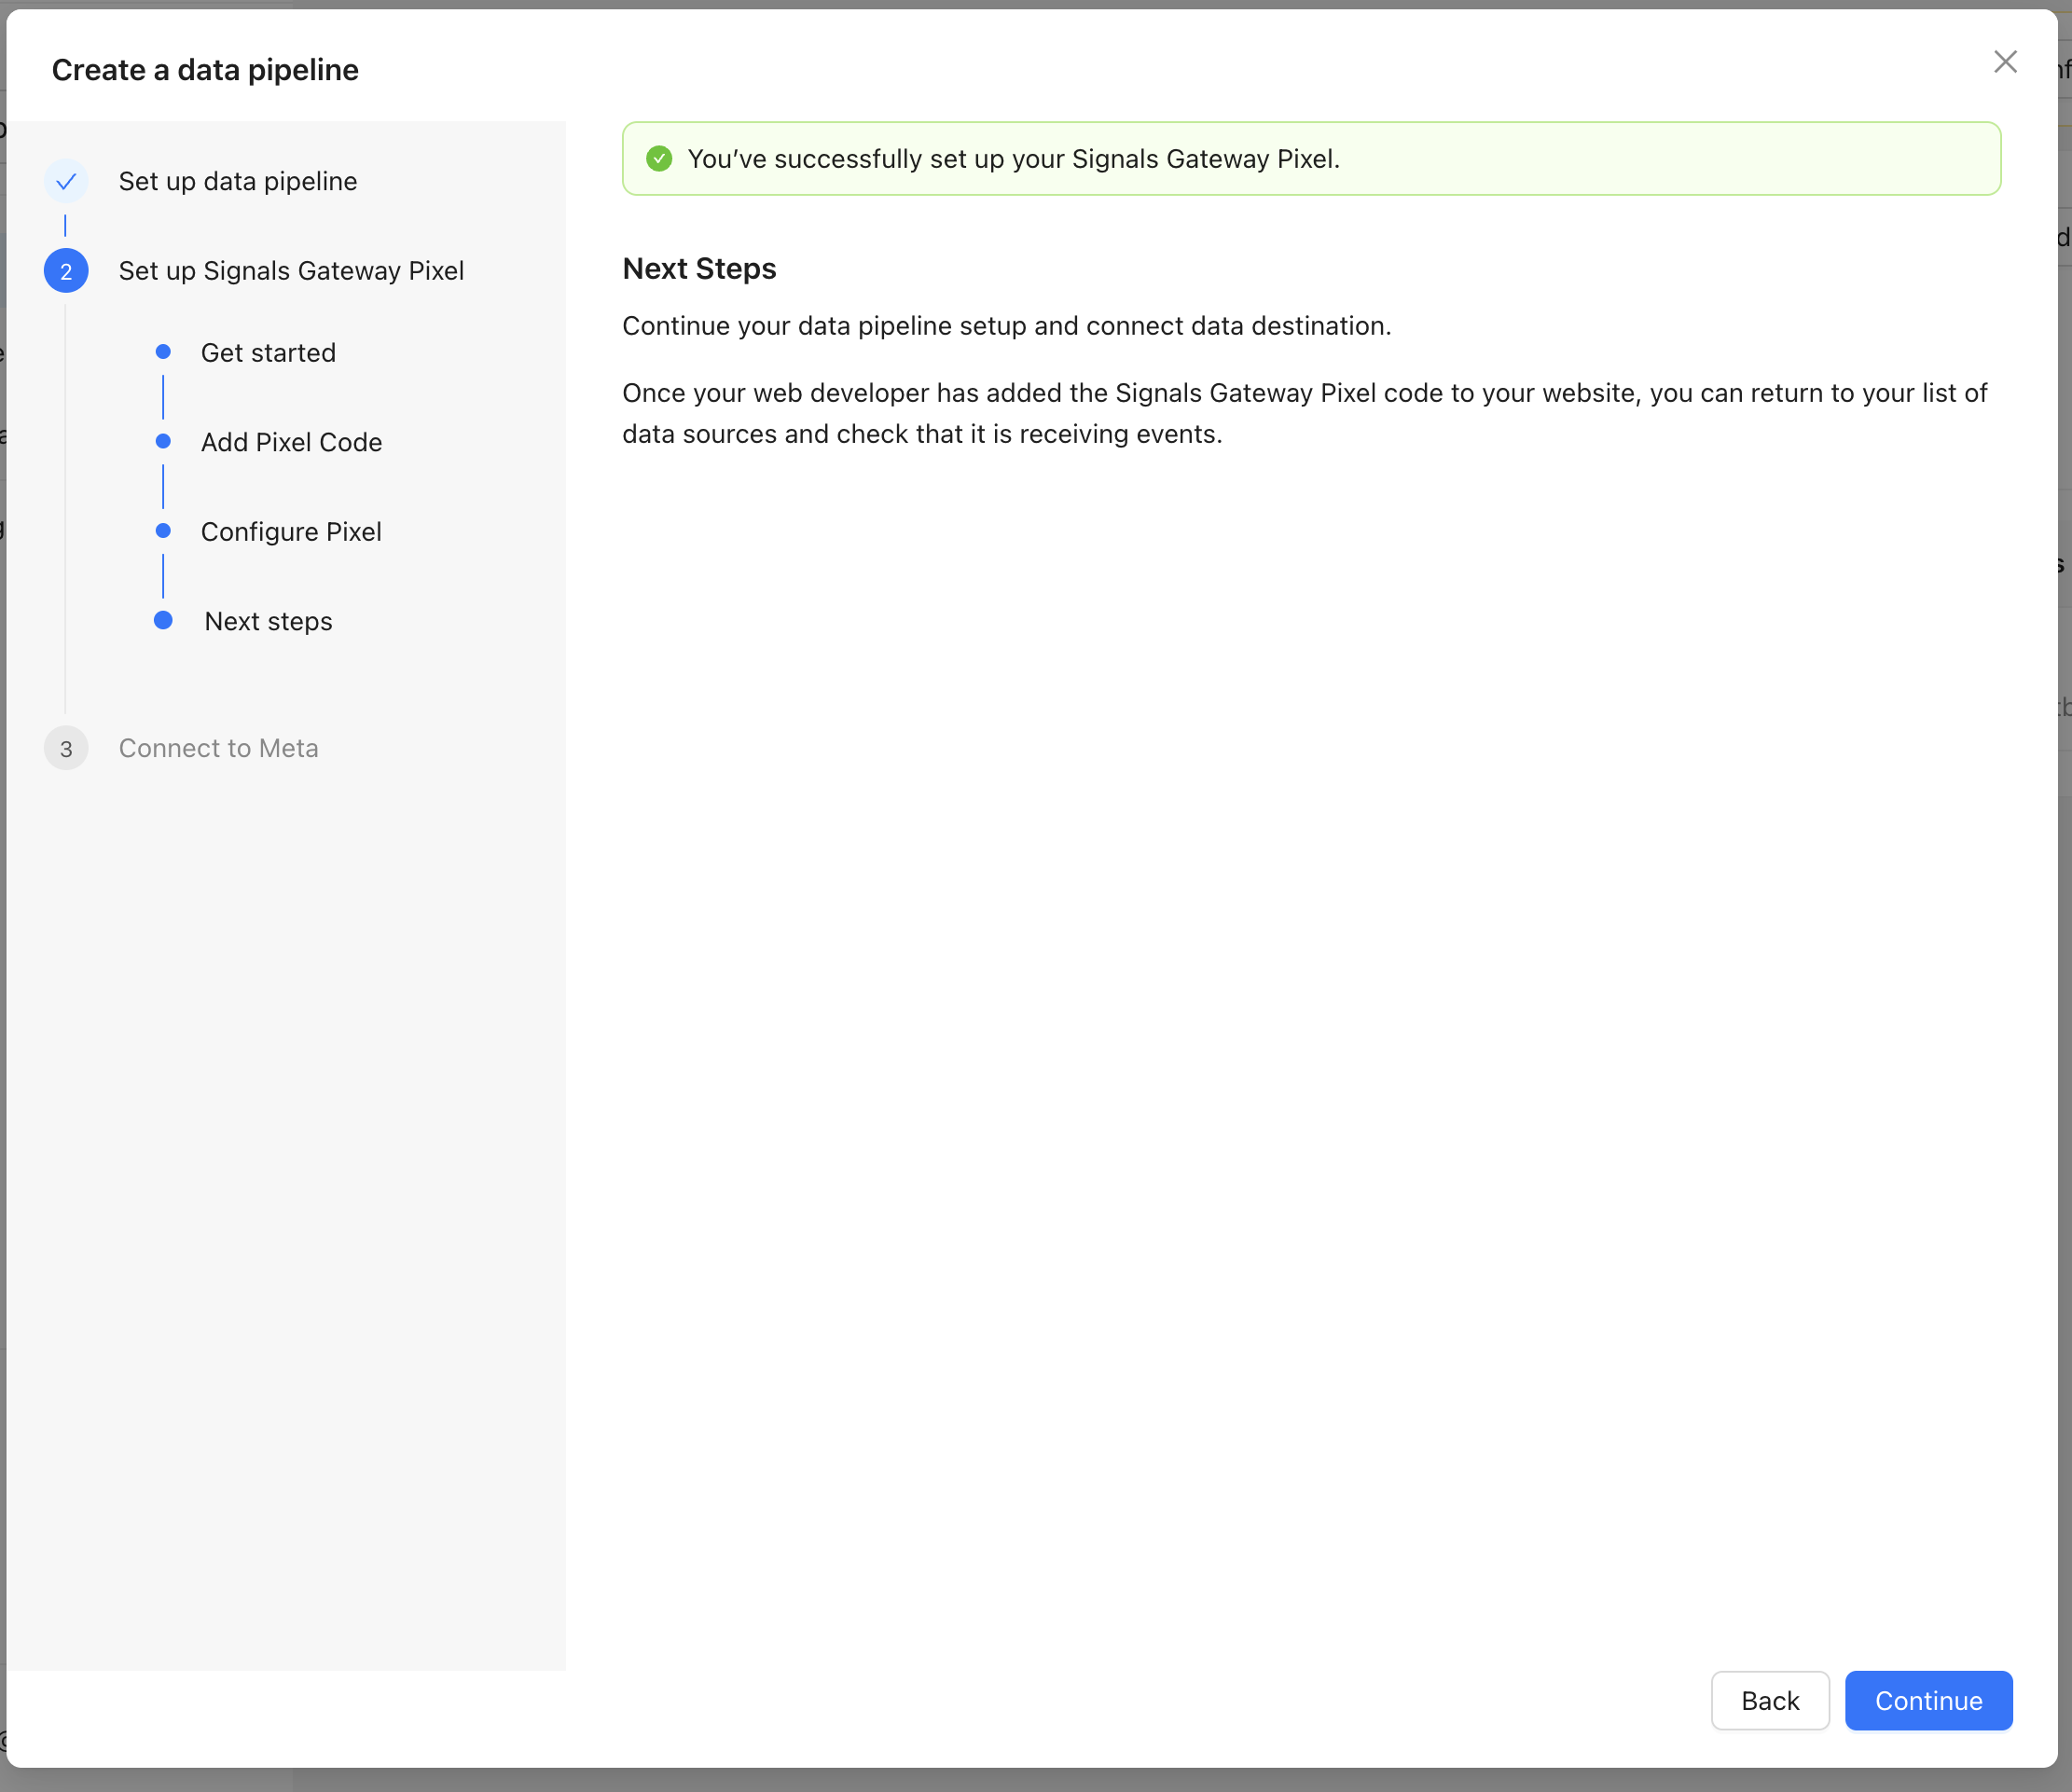Screen dimensions: 2072x1792
Task: Click the Get started bullet dot
Action: (163, 352)
